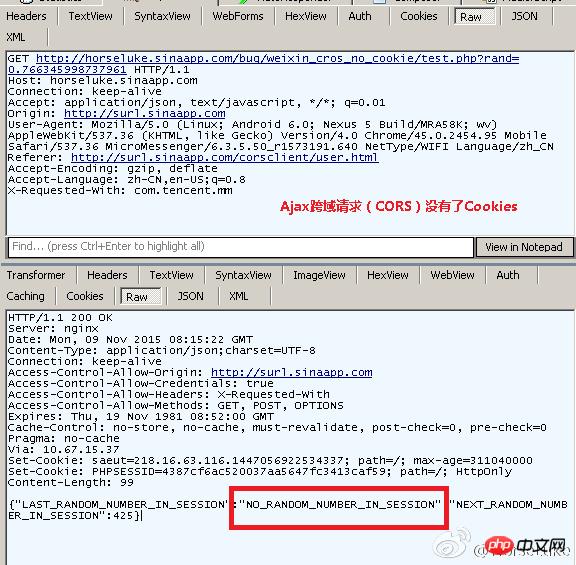Switch to response ImageView tab
576x565 pixels.
(319, 275)
